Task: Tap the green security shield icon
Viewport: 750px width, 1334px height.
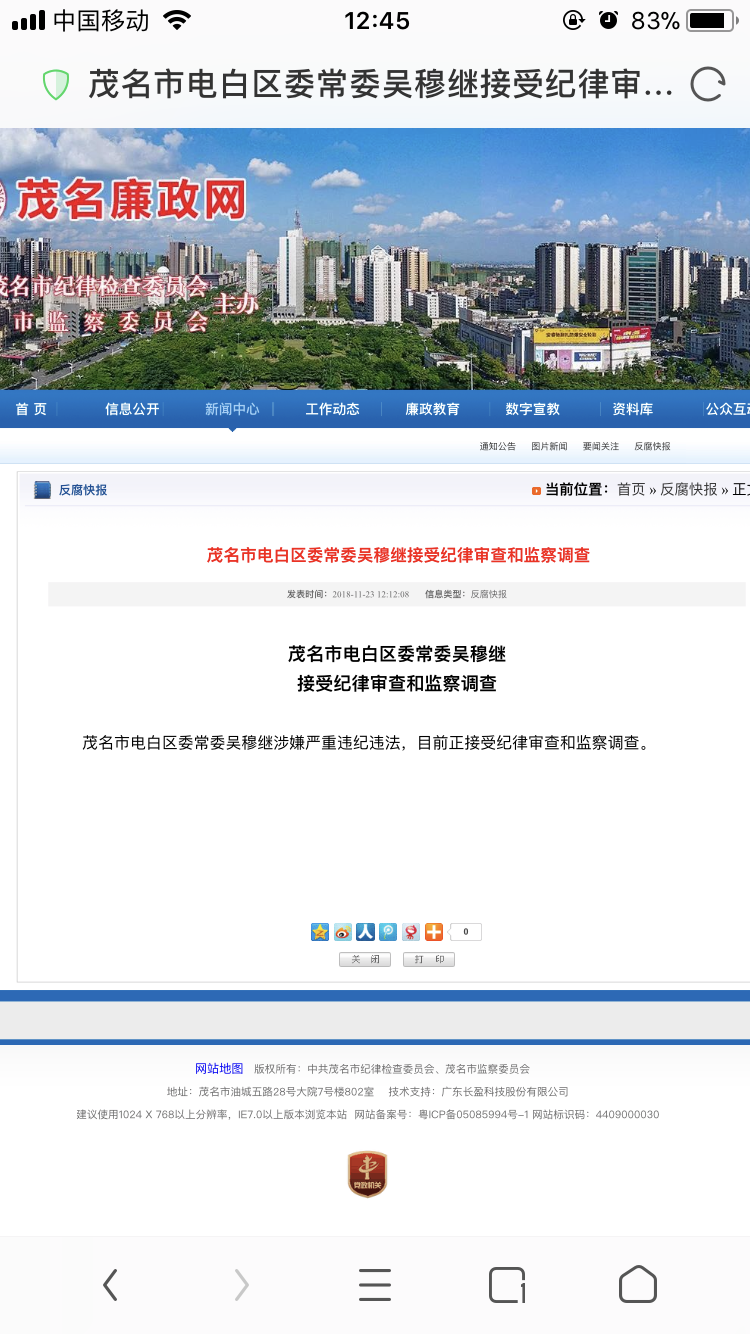Action: [x=56, y=84]
